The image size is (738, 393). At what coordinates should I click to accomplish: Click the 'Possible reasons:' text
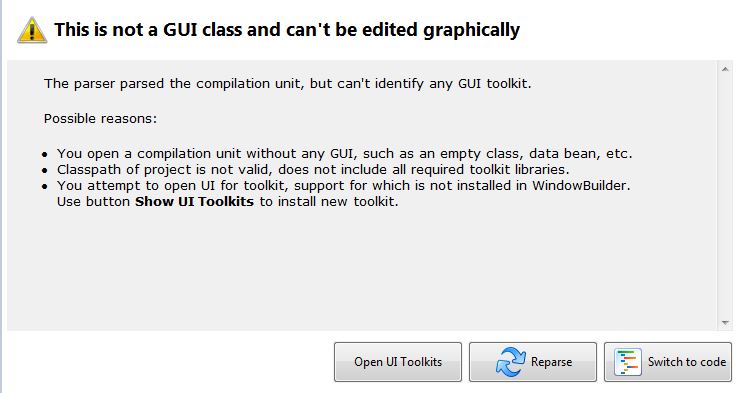100,119
